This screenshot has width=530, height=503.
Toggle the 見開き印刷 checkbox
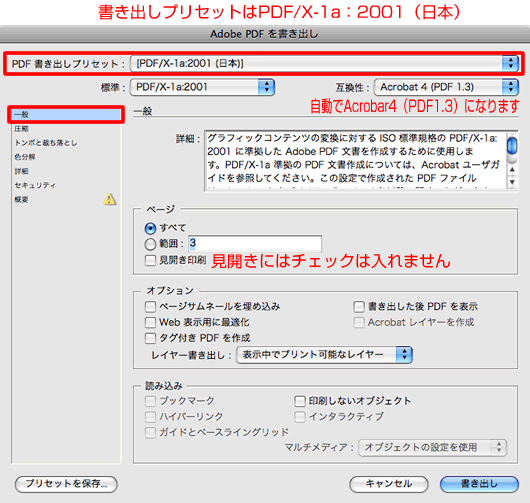coord(150,260)
